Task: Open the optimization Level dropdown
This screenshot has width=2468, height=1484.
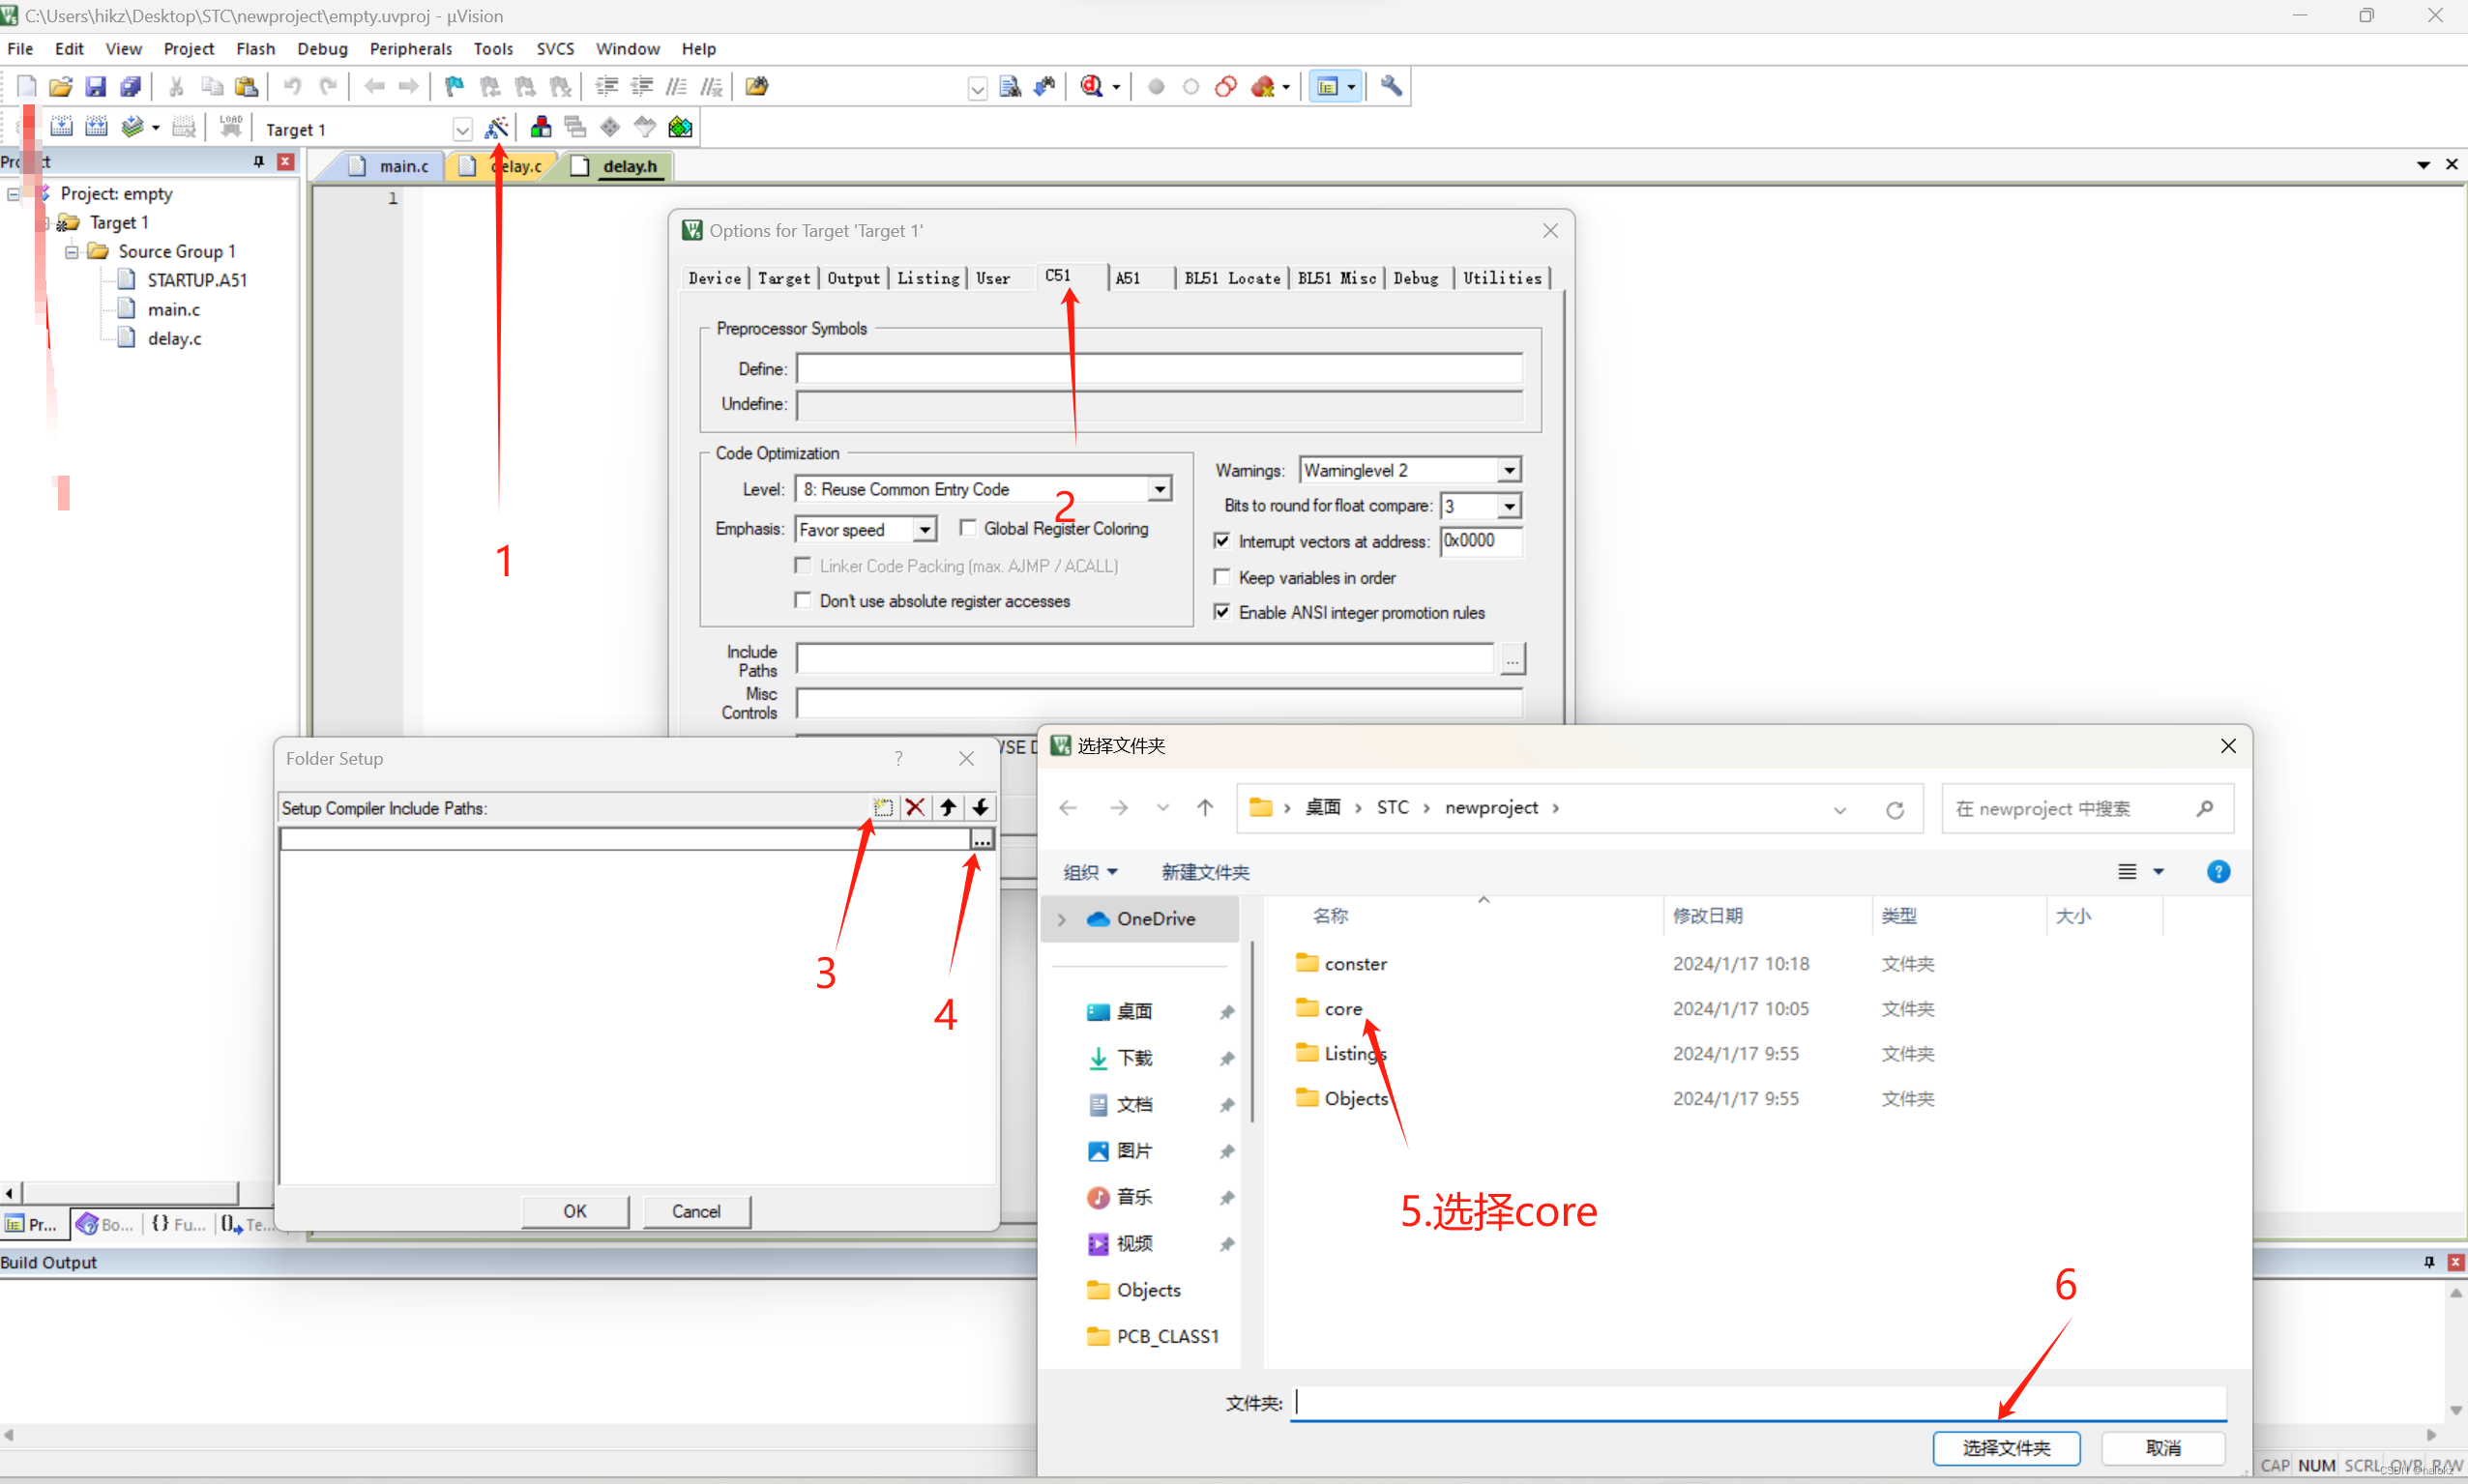Action: 1159,489
